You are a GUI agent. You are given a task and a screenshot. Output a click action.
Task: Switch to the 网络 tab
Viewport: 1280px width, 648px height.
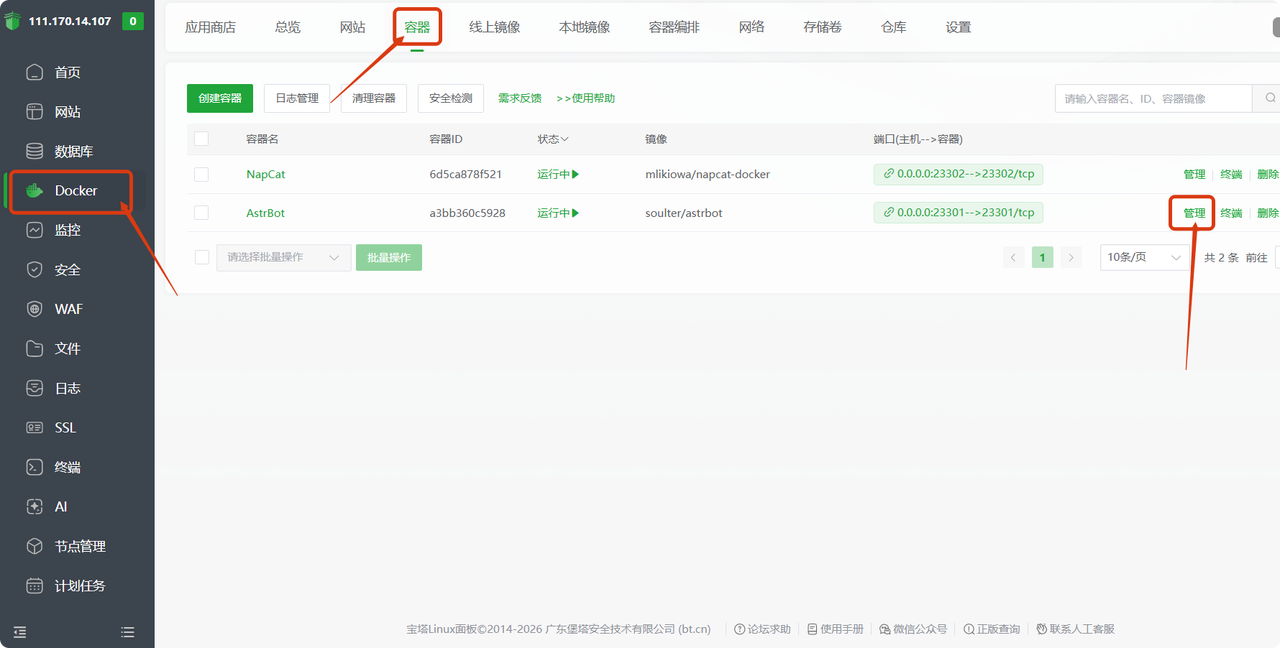pos(752,27)
